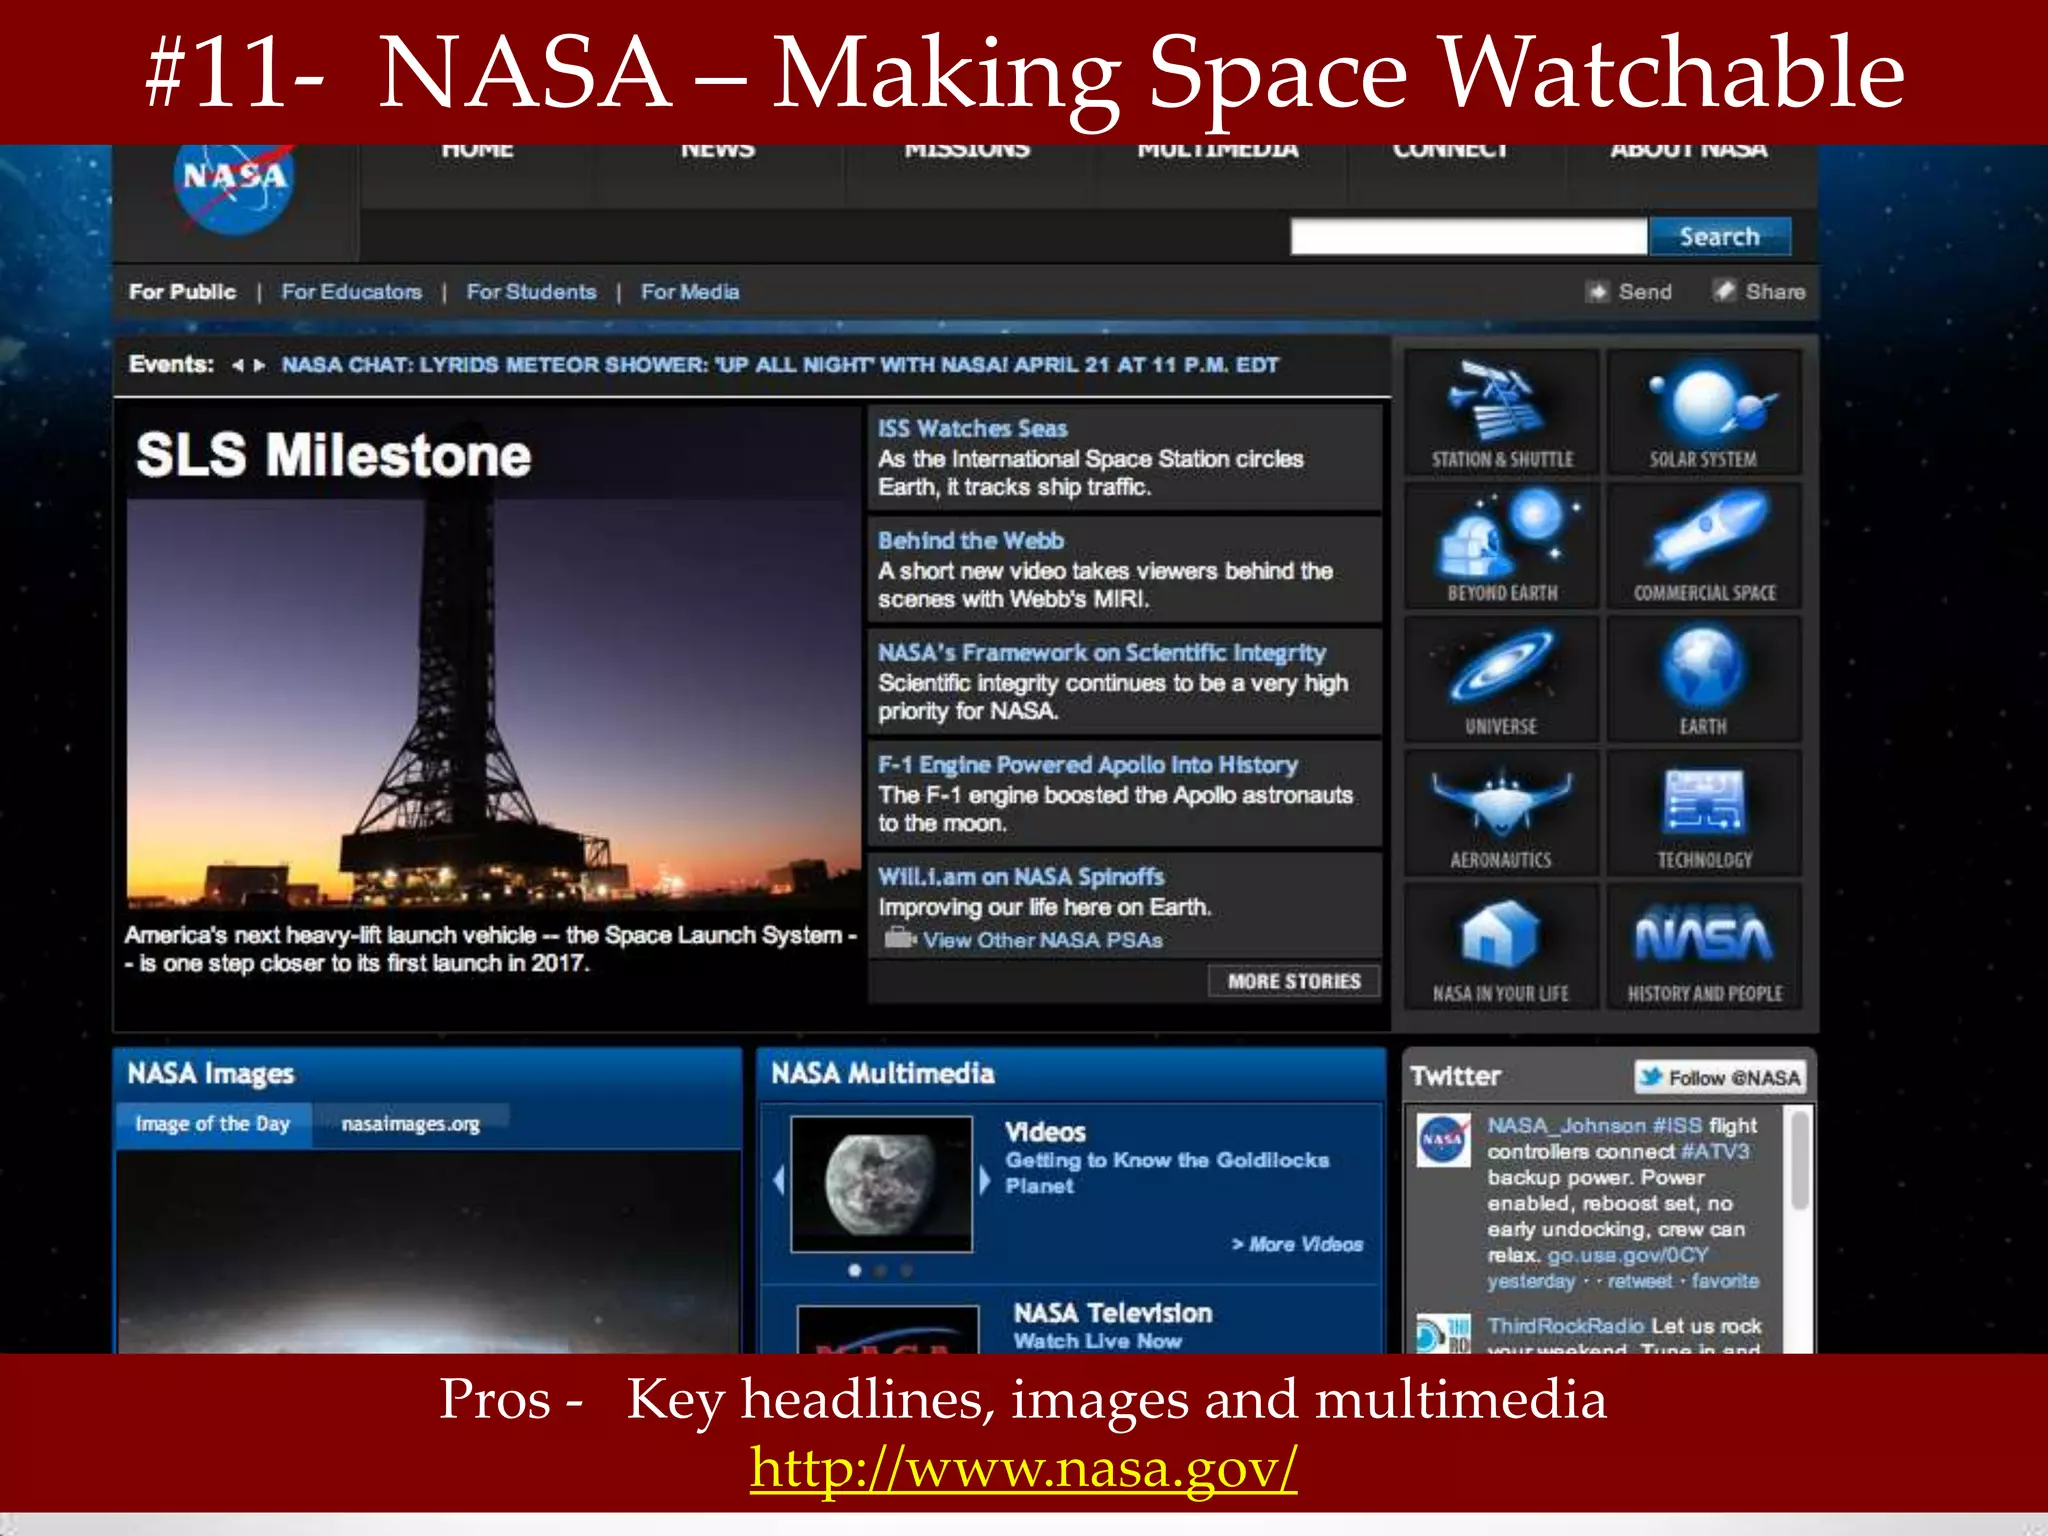Open the ThirdRockRadio Twitter handle

pos(1565,1325)
